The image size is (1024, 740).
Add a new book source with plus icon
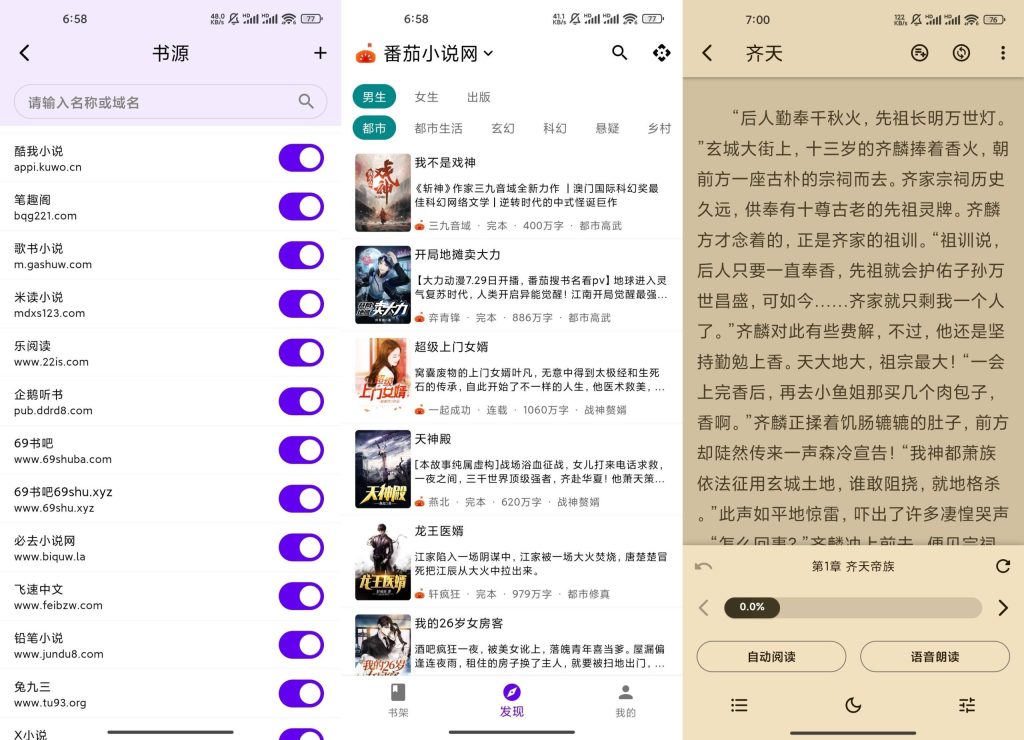coord(320,53)
